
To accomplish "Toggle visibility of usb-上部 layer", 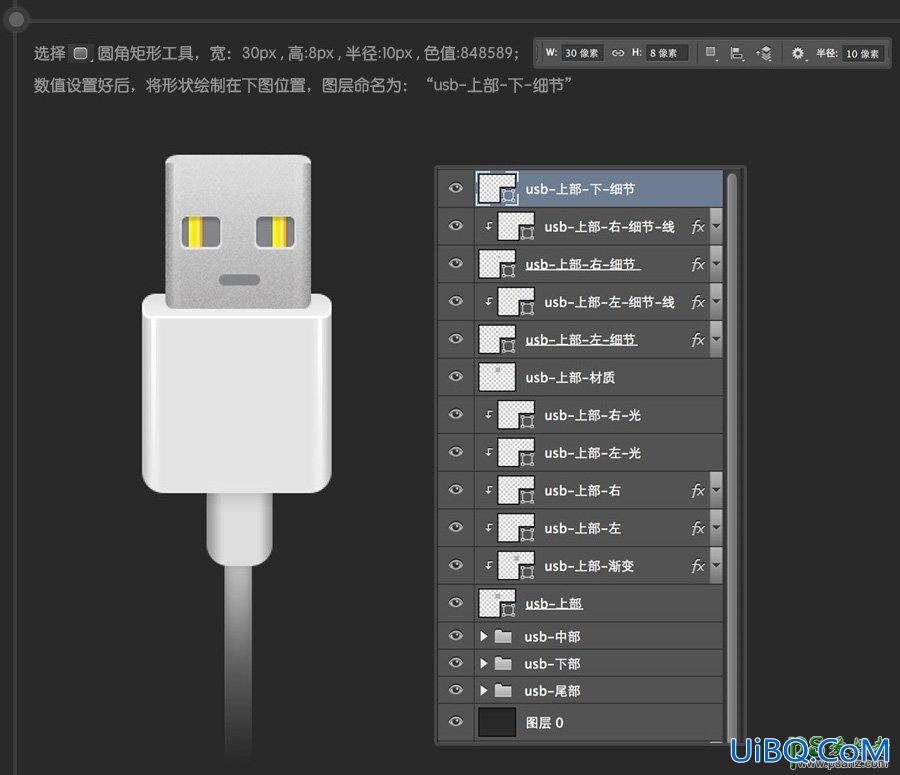I will tap(456, 602).
